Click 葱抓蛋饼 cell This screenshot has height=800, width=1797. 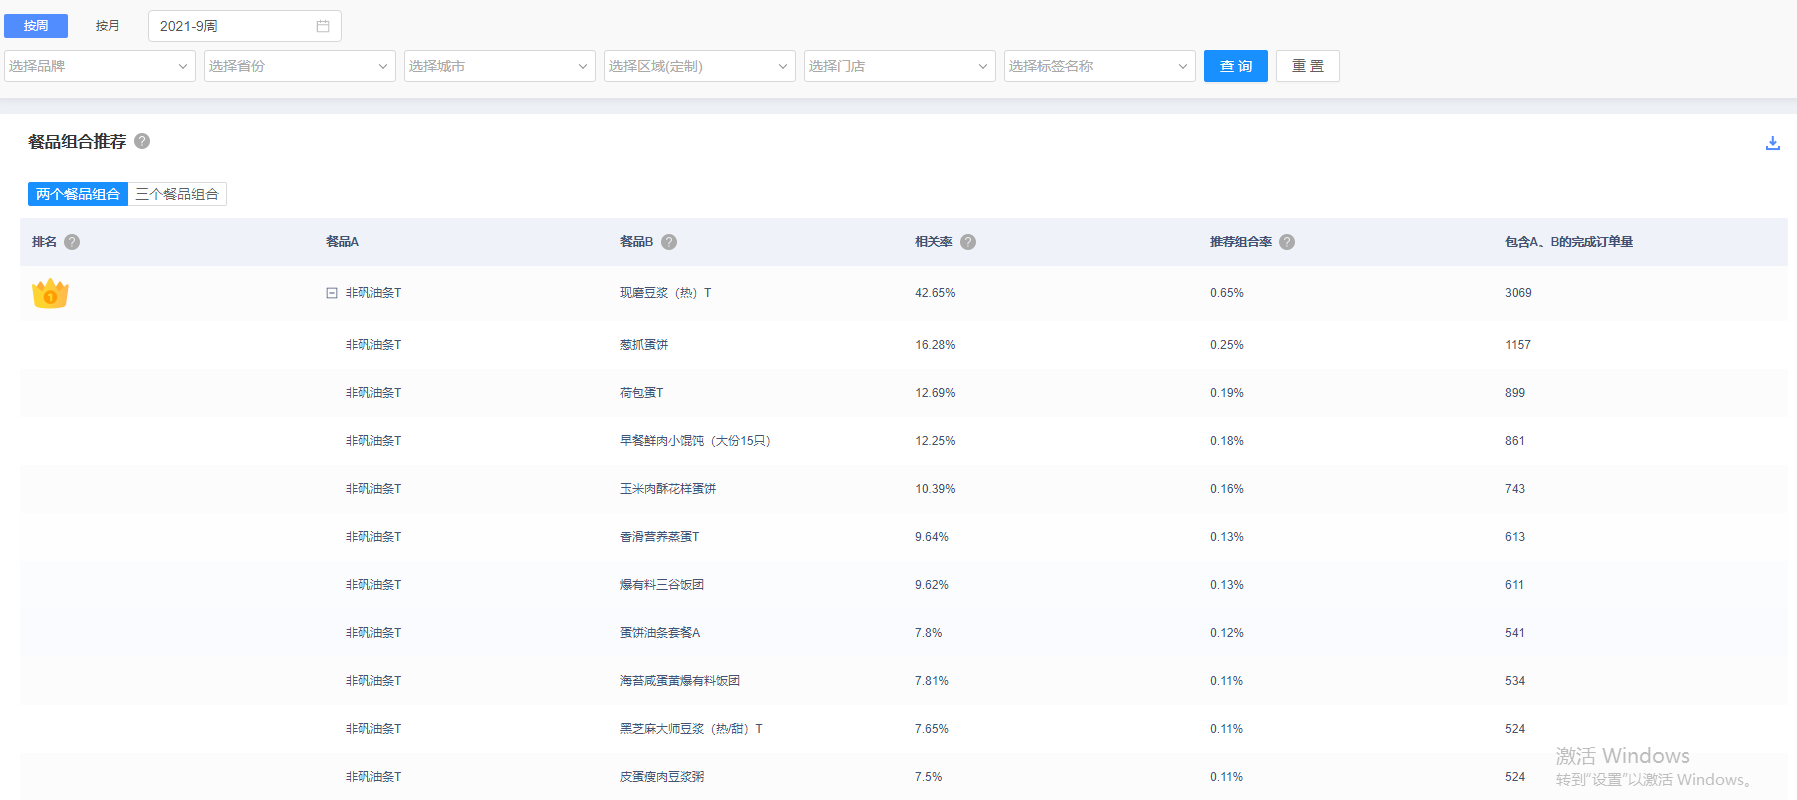pyautogui.click(x=644, y=345)
